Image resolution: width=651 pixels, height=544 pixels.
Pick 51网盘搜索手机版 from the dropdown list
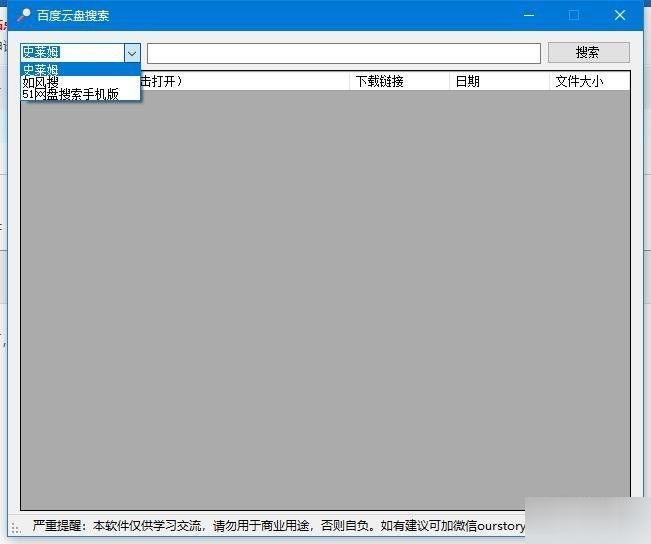(81, 94)
